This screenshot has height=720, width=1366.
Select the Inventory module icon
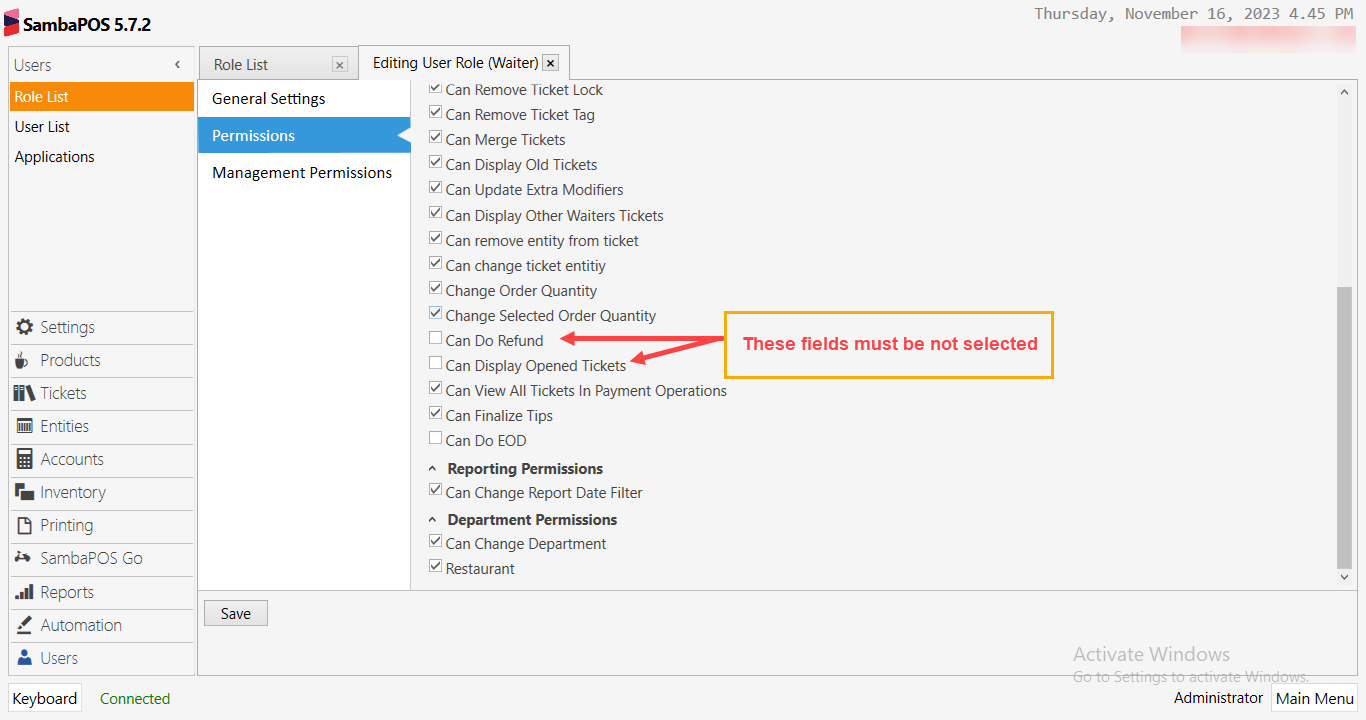click(x=23, y=492)
